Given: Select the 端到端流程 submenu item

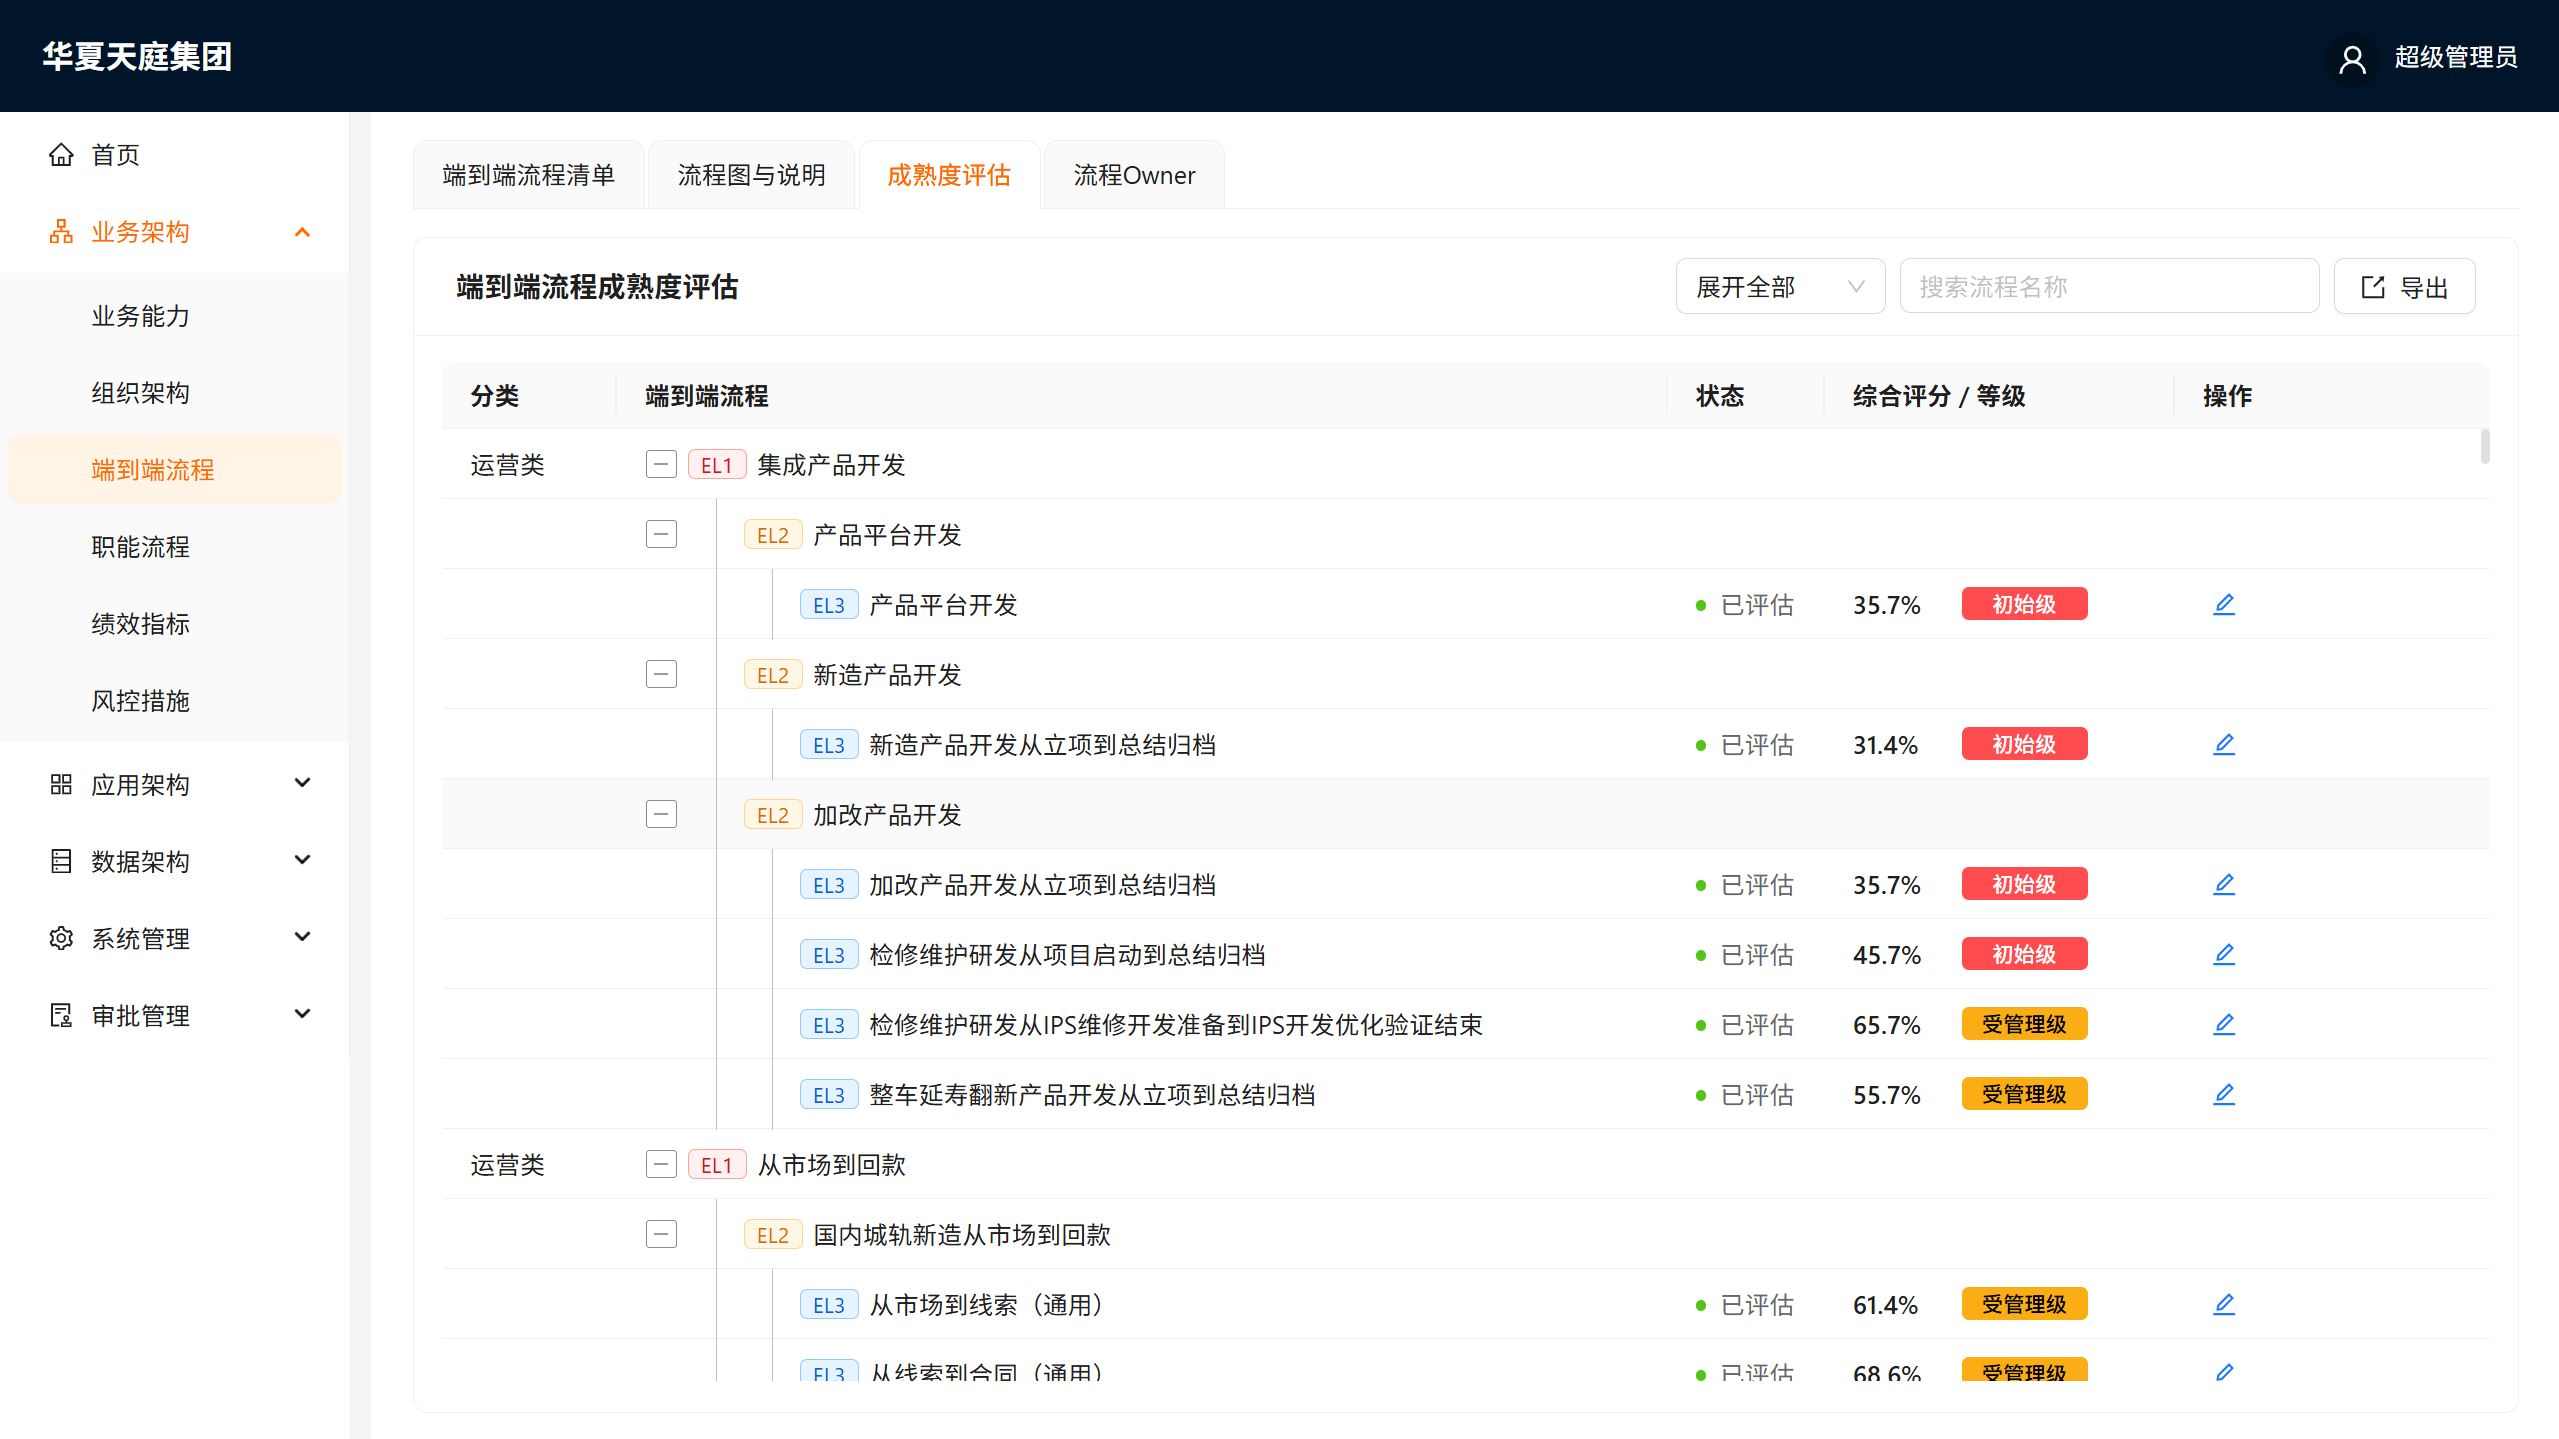Looking at the screenshot, I should point(174,469).
